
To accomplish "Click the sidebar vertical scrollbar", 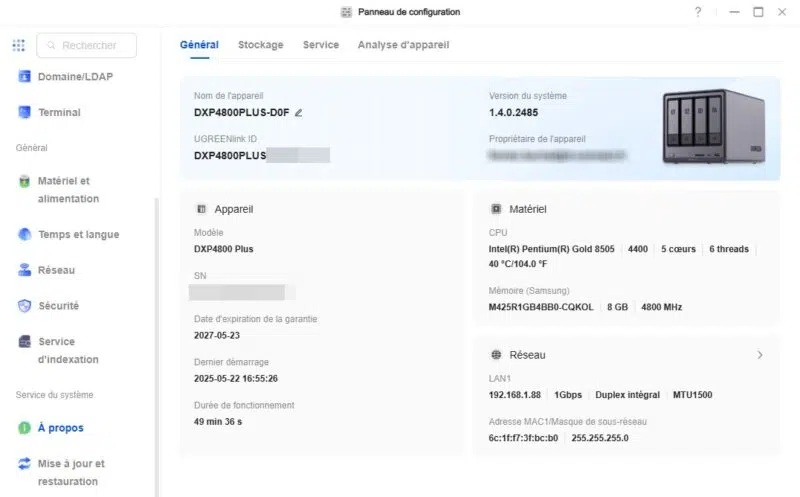I will pyautogui.click(x=157, y=347).
